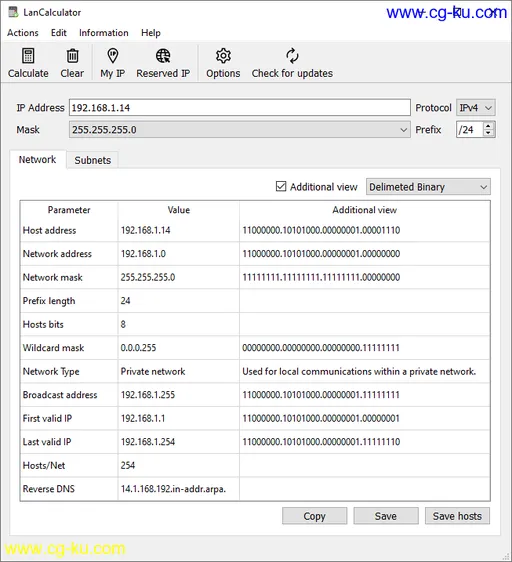The height and width of the screenshot is (562, 512).
Task: Click the IP Address input field
Action: click(x=240, y=108)
